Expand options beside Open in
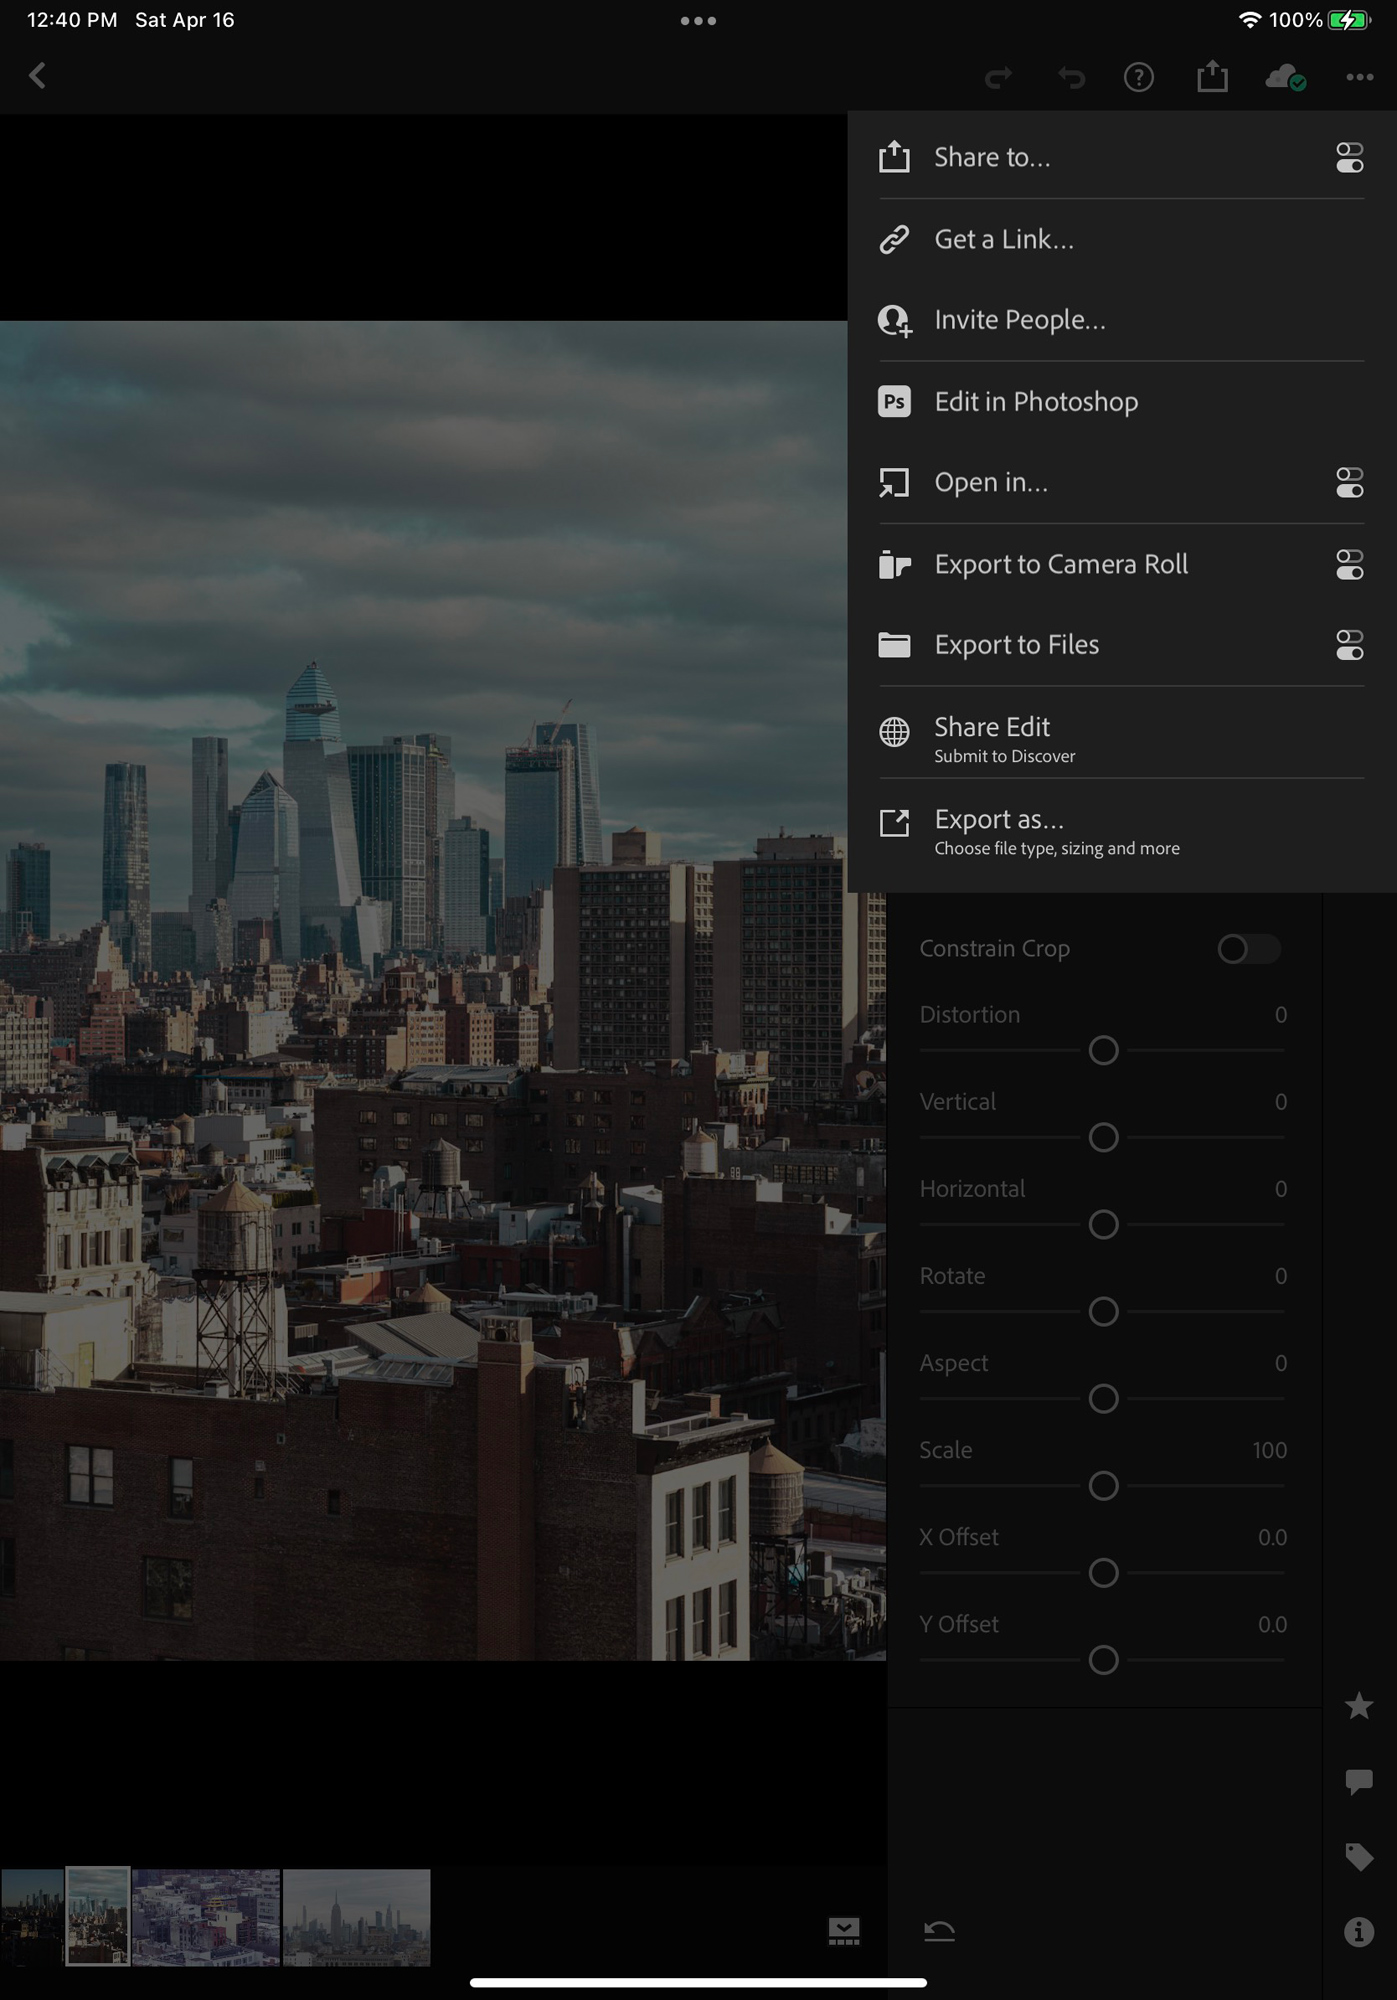The image size is (1397, 2000). (x=1349, y=483)
